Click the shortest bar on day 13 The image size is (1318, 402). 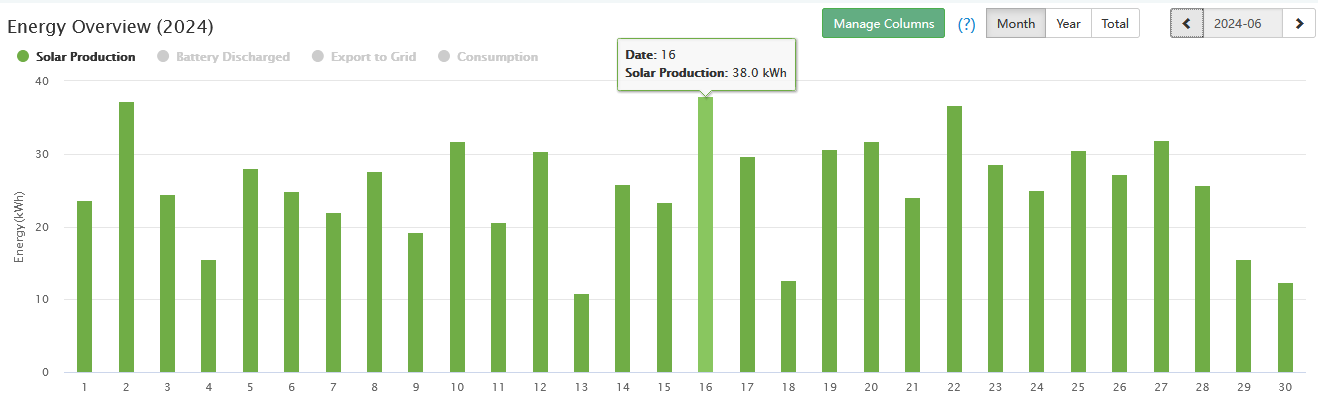tap(581, 333)
